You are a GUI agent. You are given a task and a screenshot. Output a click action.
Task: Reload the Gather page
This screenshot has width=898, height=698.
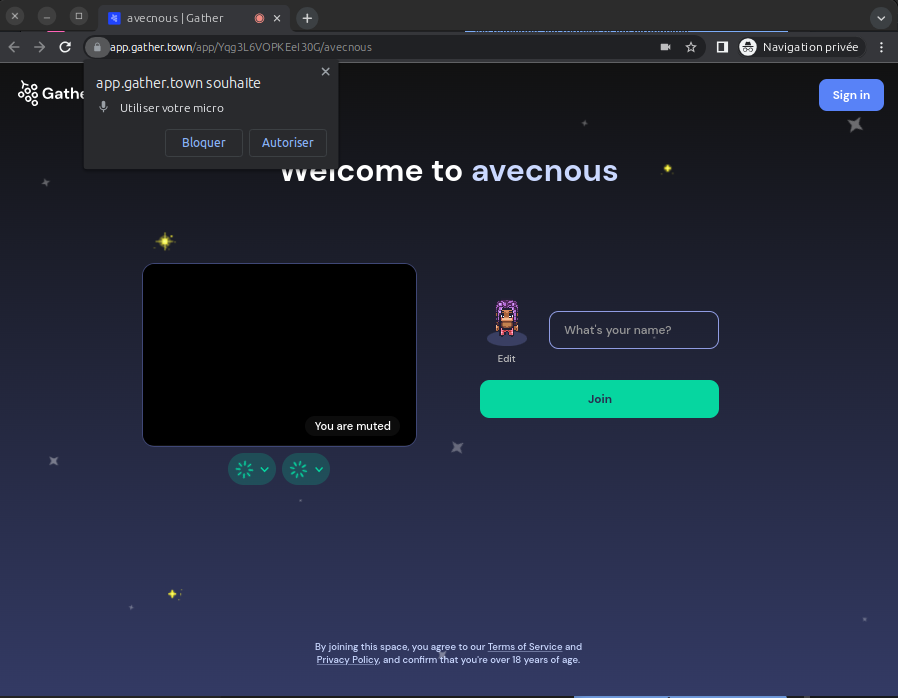click(x=65, y=47)
